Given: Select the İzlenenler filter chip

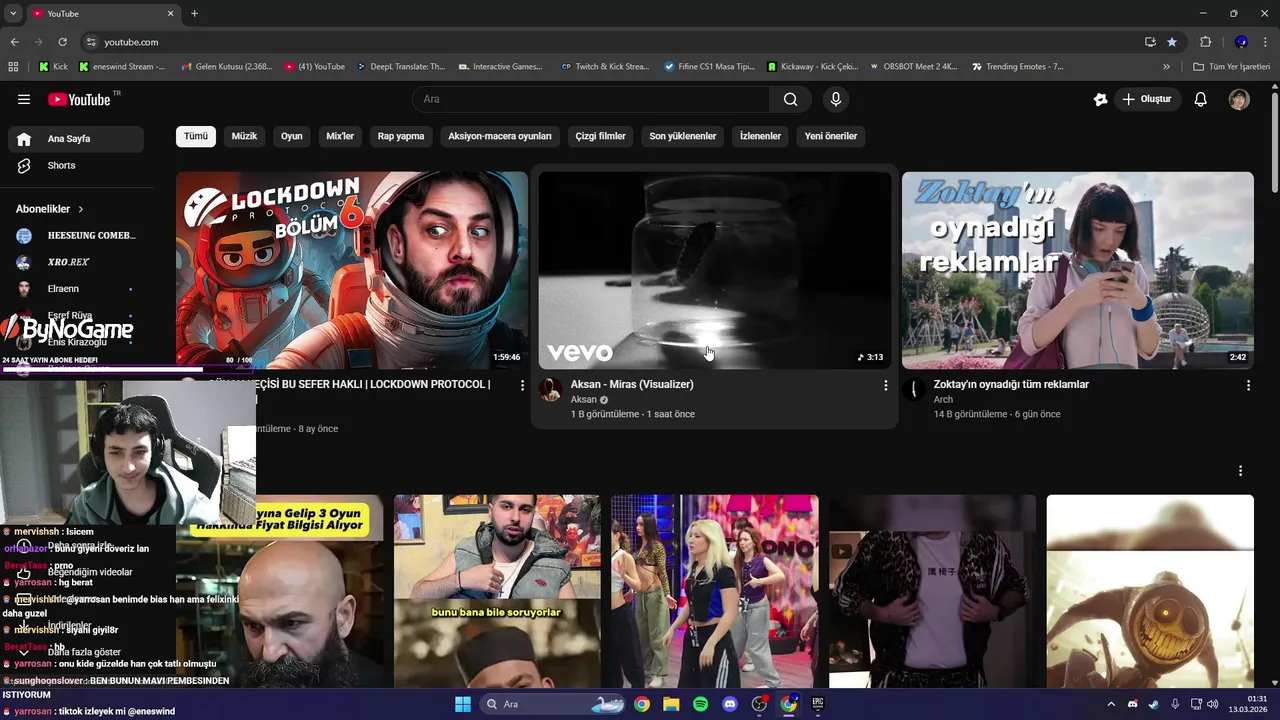Looking at the screenshot, I should click(x=760, y=136).
